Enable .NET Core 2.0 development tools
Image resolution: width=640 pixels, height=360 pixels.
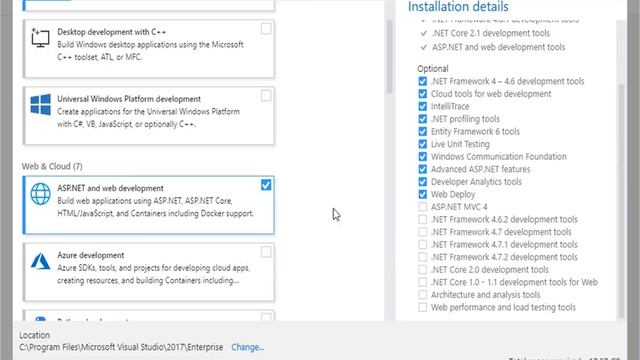point(422,270)
